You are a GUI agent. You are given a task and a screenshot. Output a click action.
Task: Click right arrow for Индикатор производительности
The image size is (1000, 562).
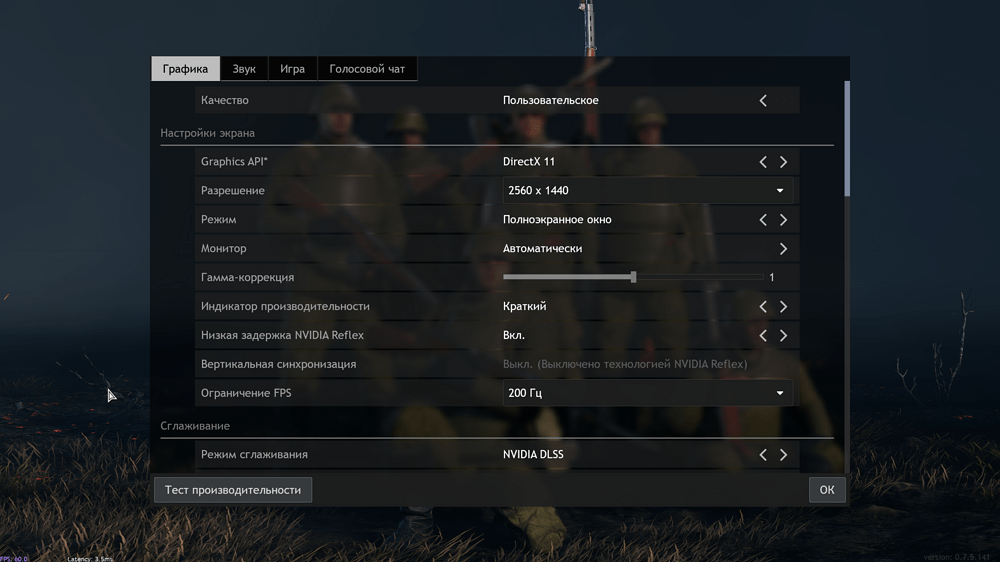783,307
